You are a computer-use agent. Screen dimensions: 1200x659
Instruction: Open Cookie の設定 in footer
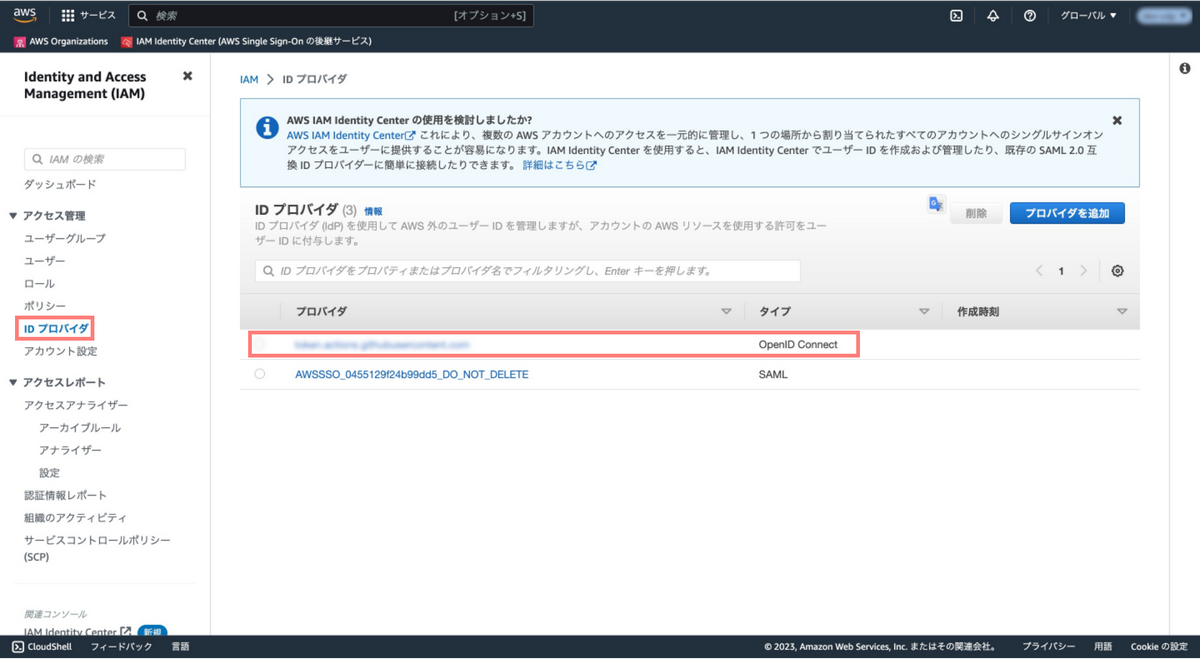pos(1159,647)
